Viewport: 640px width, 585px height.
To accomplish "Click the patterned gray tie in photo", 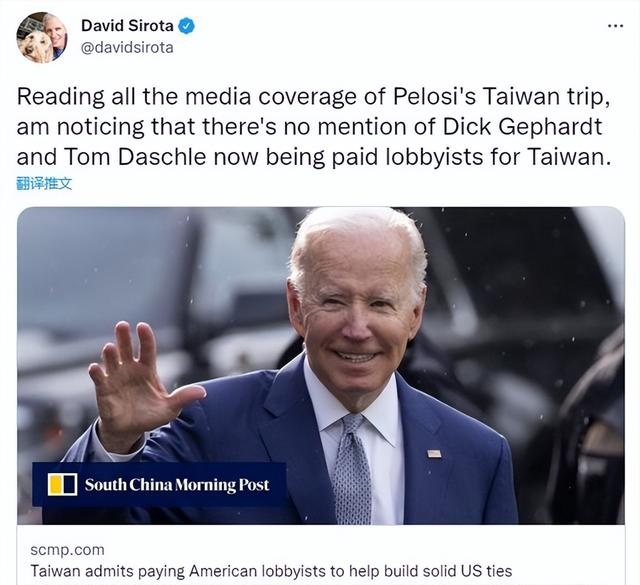I will coord(350,469).
